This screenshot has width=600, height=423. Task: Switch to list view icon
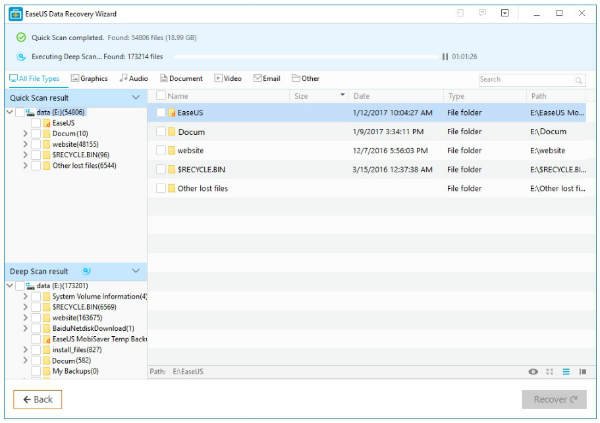tap(566, 372)
